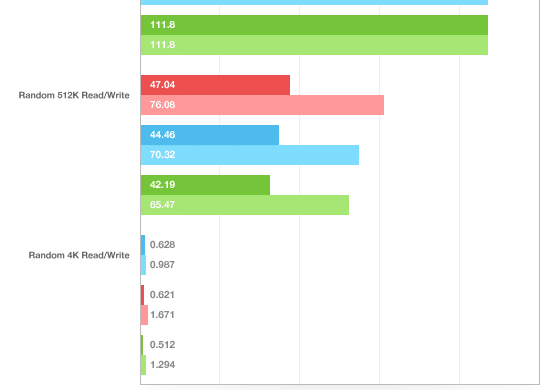
Task: Select the small light red 1.671 bar
Action: point(144,315)
